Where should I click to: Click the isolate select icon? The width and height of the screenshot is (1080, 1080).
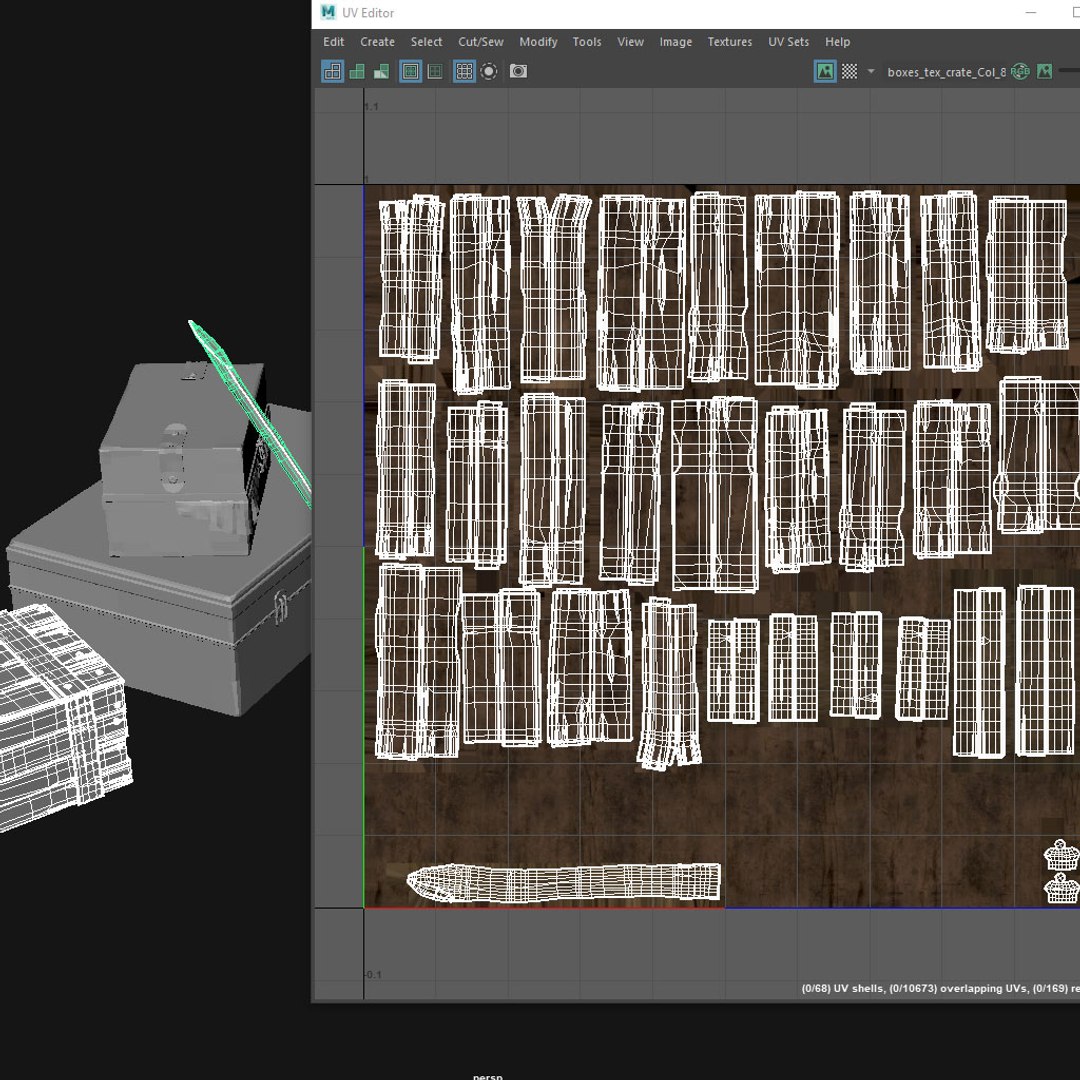pyautogui.click(x=489, y=71)
